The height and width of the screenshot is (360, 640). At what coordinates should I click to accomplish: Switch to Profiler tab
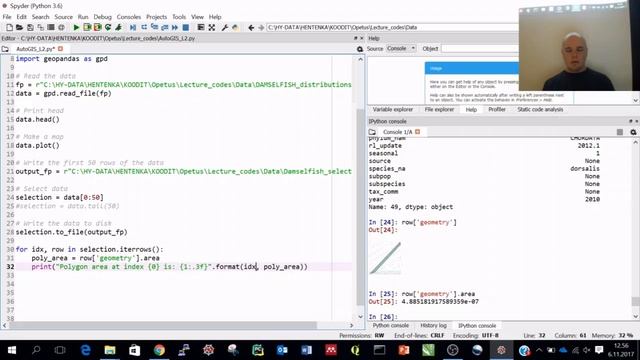(x=497, y=109)
